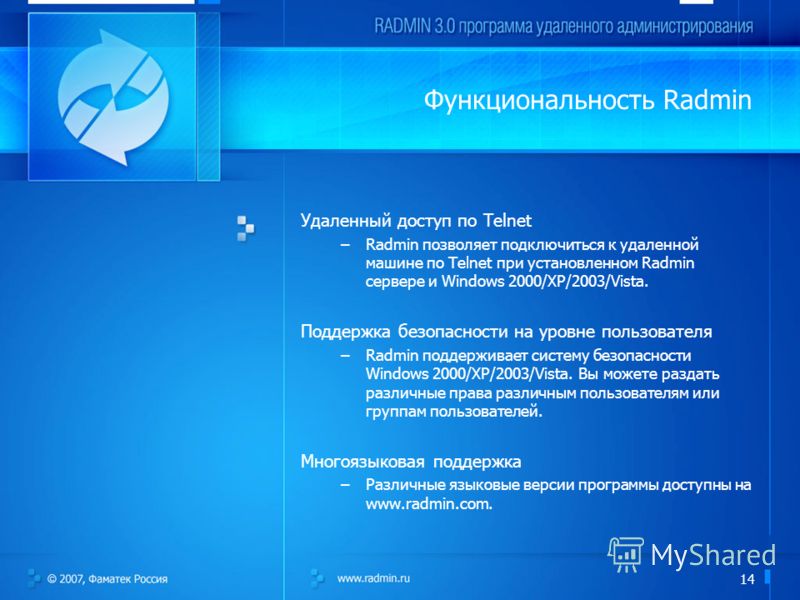Select the slide title 'Функциональность Radmin'
The width and height of the screenshot is (800, 600).
[x=587, y=100]
